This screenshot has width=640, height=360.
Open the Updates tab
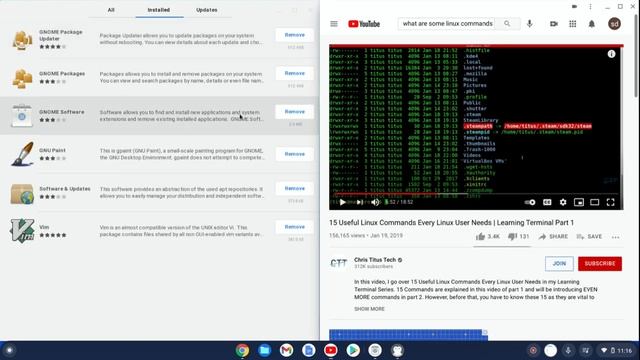click(x=207, y=10)
